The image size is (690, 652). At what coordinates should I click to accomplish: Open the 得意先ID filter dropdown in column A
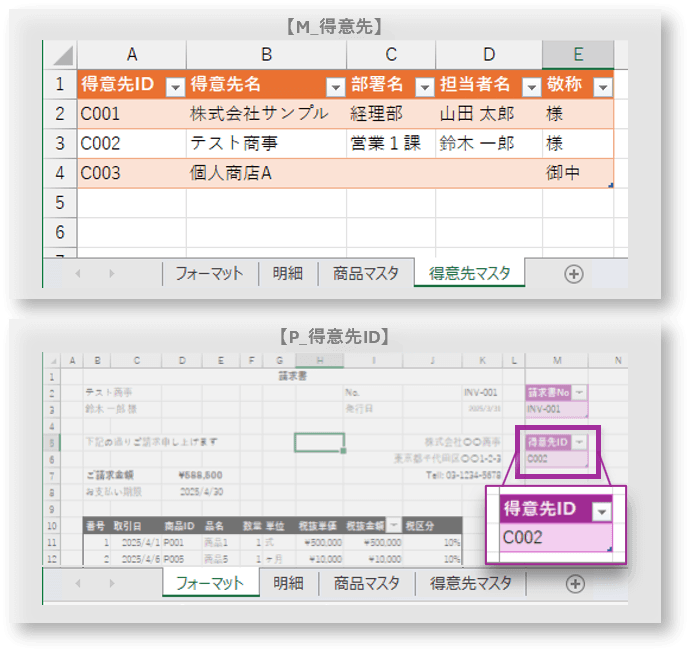174,87
